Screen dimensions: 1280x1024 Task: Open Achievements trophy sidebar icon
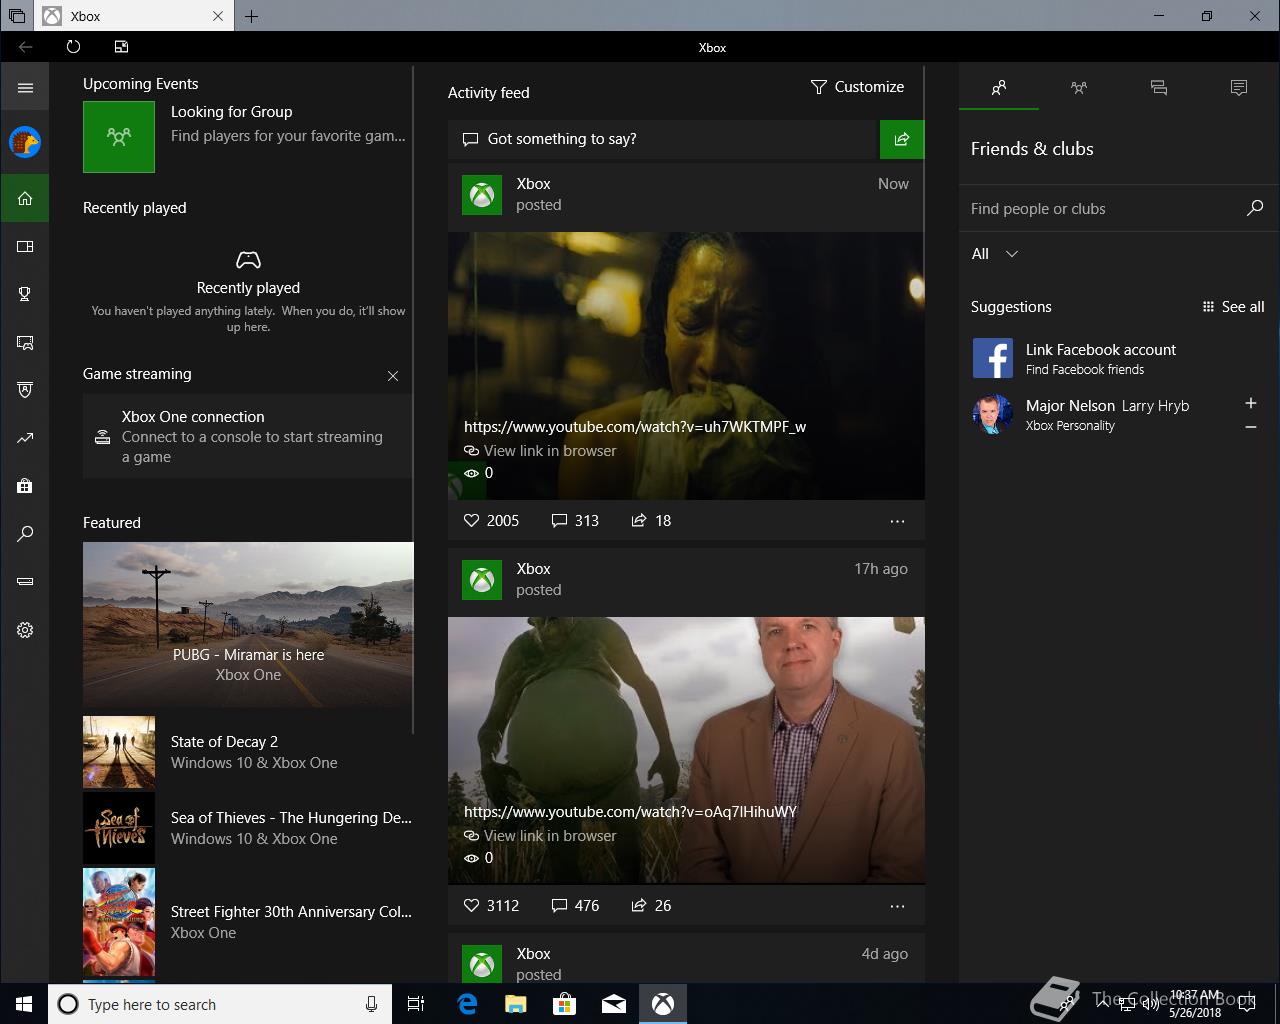coord(25,294)
